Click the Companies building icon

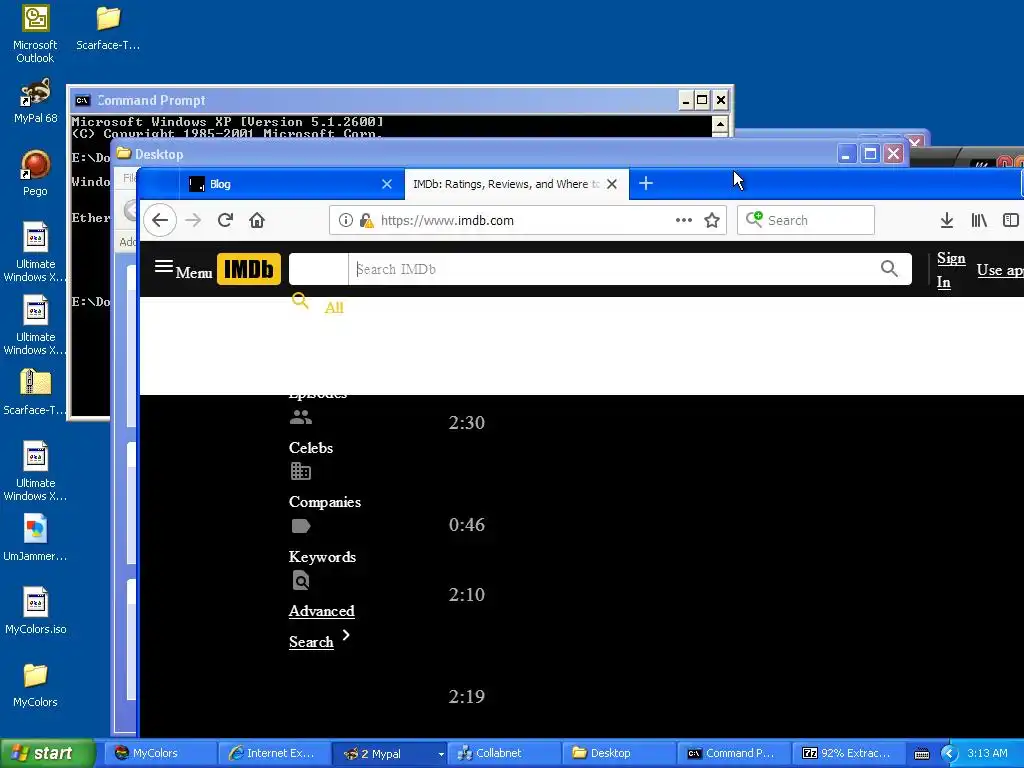click(x=300, y=471)
